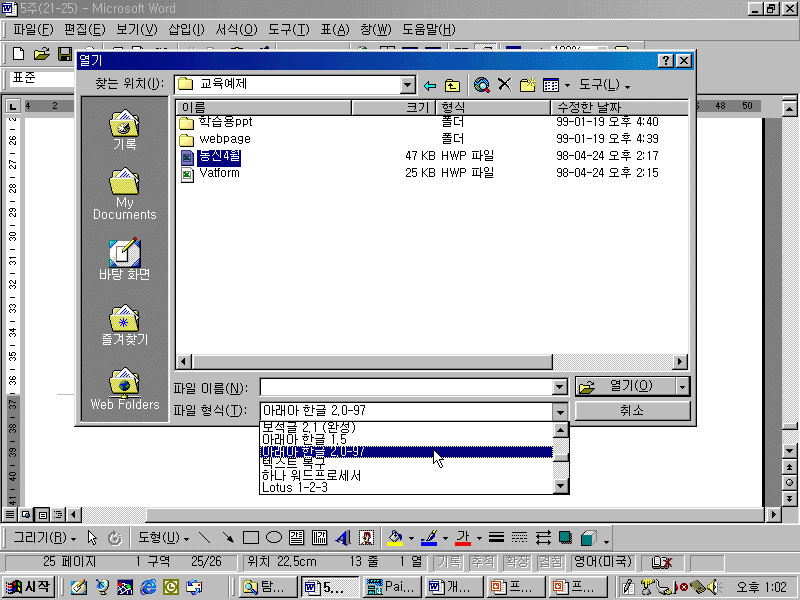Select Arrow tool on Drawing toolbar
Viewport: 800px width, 600px height.
228,537
